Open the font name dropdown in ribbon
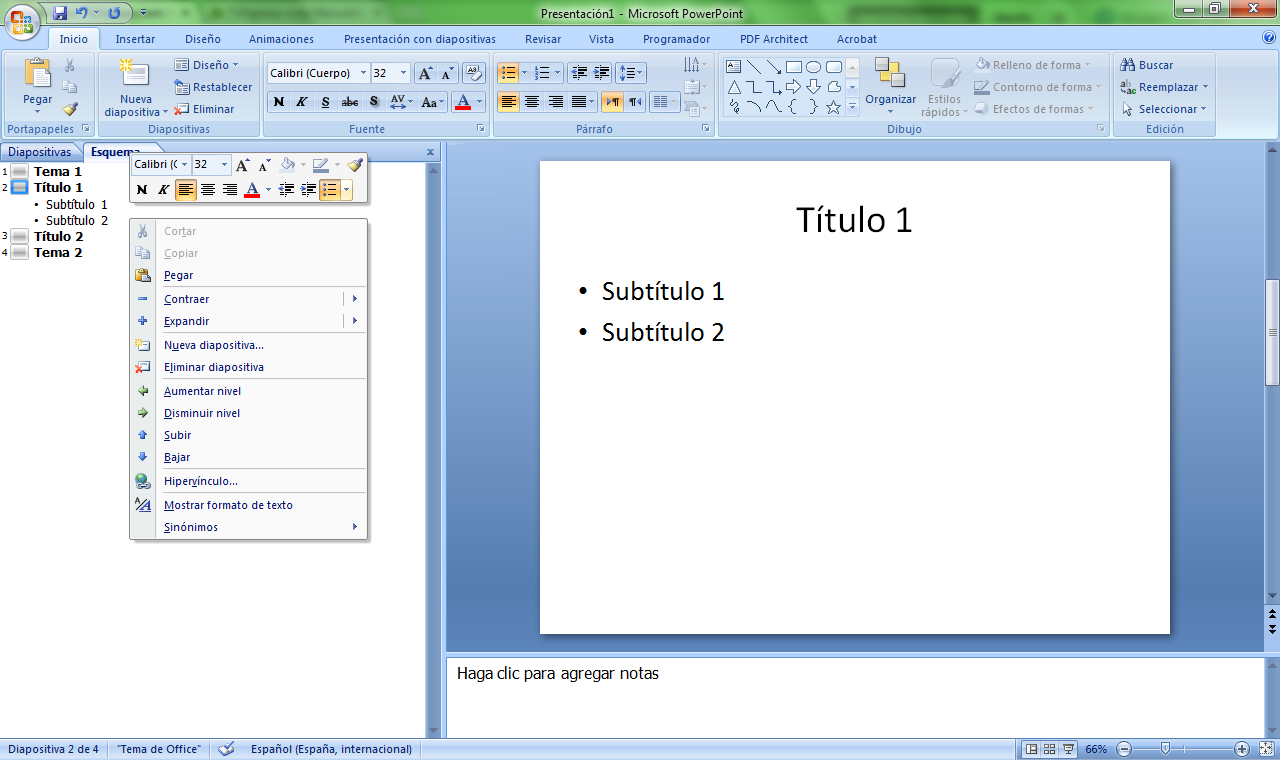Screen dimensions: 1280x760 tap(363, 73)
